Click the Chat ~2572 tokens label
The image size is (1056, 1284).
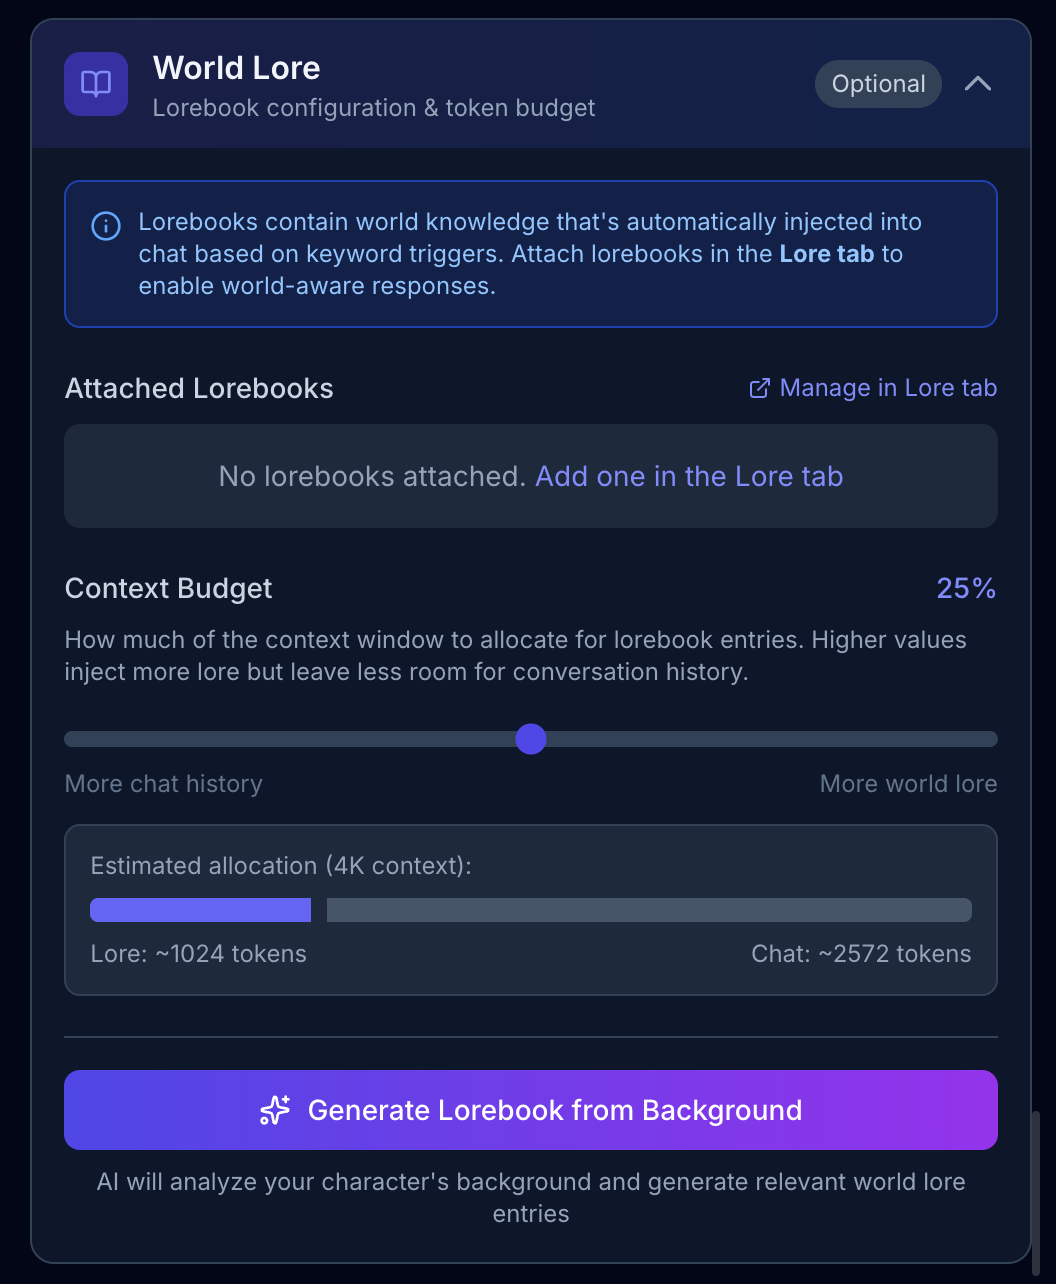click(x=861, y=953)
